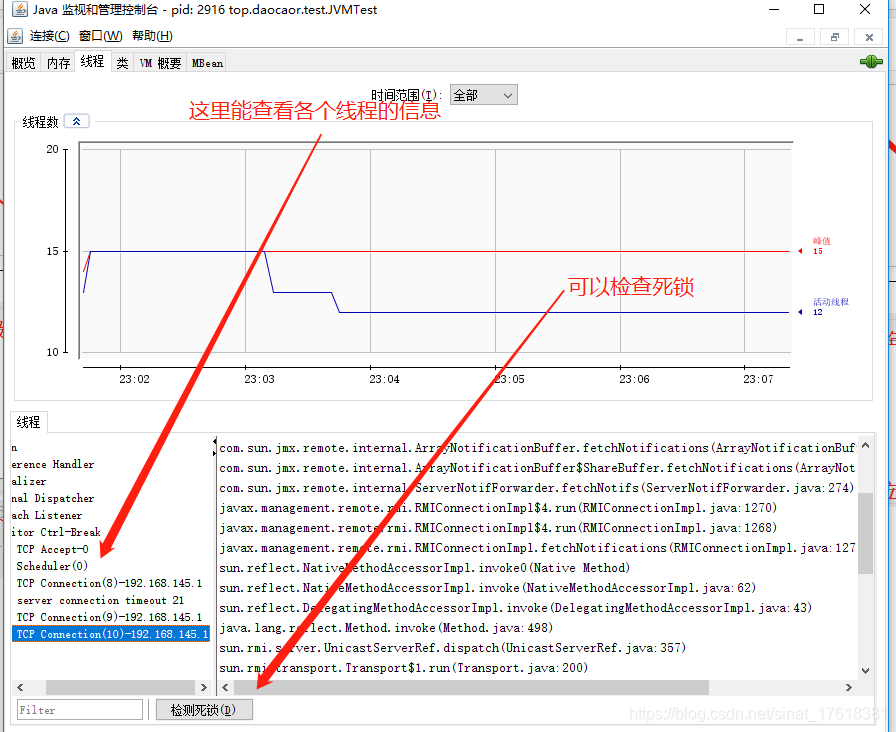The height and width of the screenshot is (732, 896).
Task: Click stack line sun.rmi.transport.Transport$1.run
Action: pos(403,668)
